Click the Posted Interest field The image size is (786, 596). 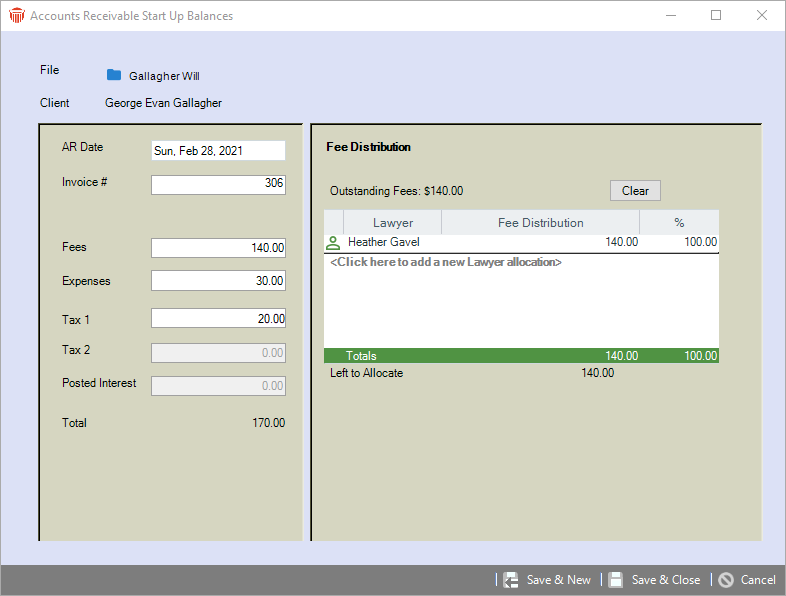click(x=218, y=386)
